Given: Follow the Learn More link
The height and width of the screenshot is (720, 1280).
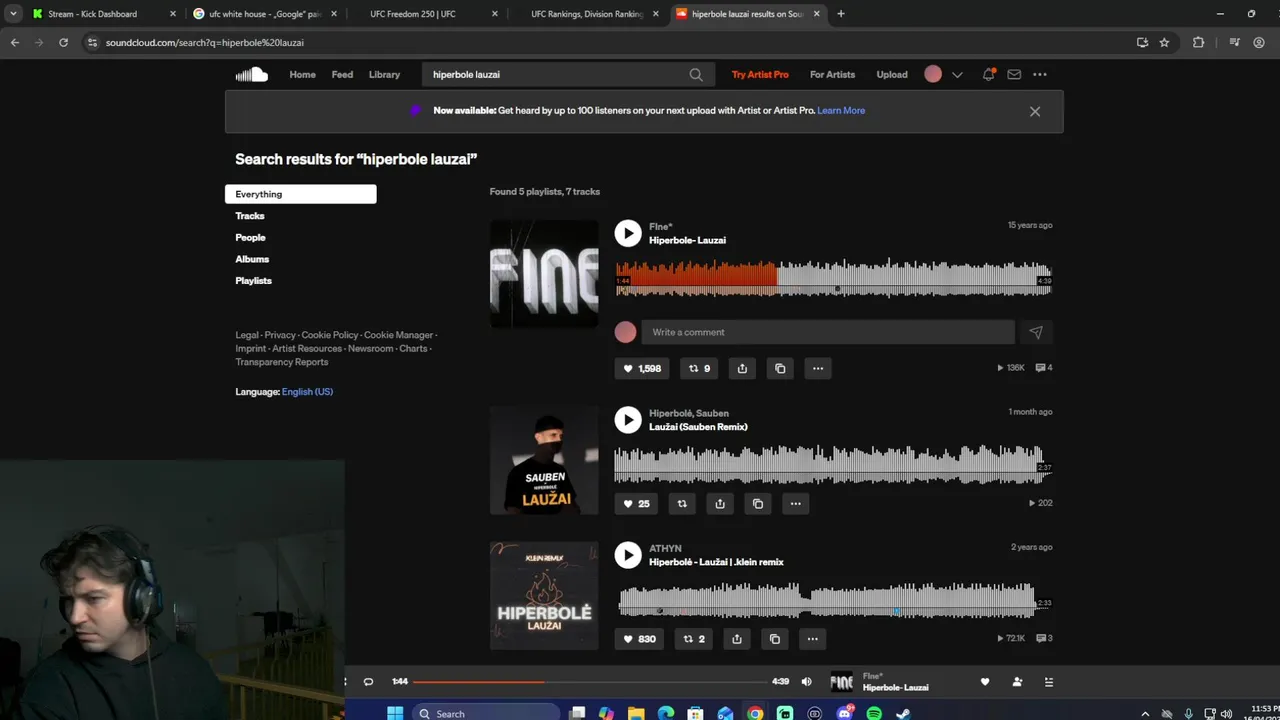Looking at the screenshot, I should pyautogui.click(x=841, y=111).
